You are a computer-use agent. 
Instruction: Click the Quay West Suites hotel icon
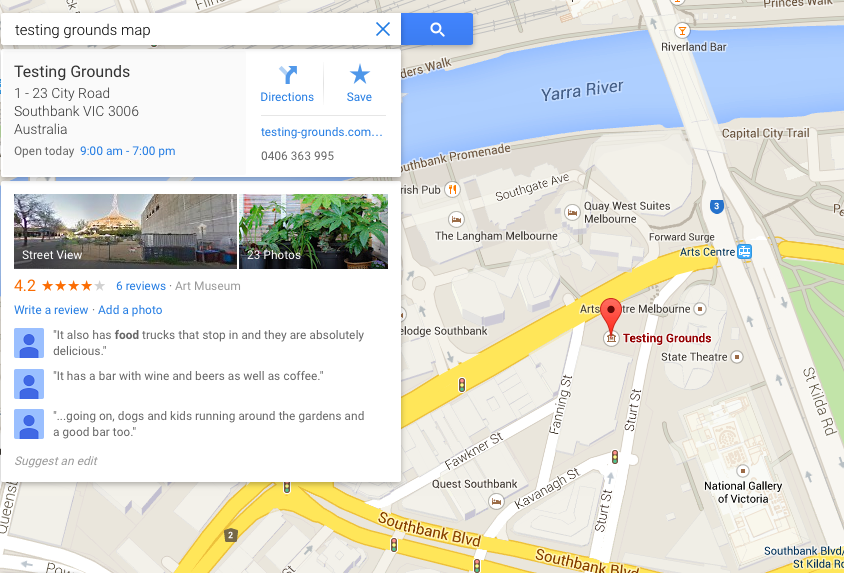click(572, 213)
